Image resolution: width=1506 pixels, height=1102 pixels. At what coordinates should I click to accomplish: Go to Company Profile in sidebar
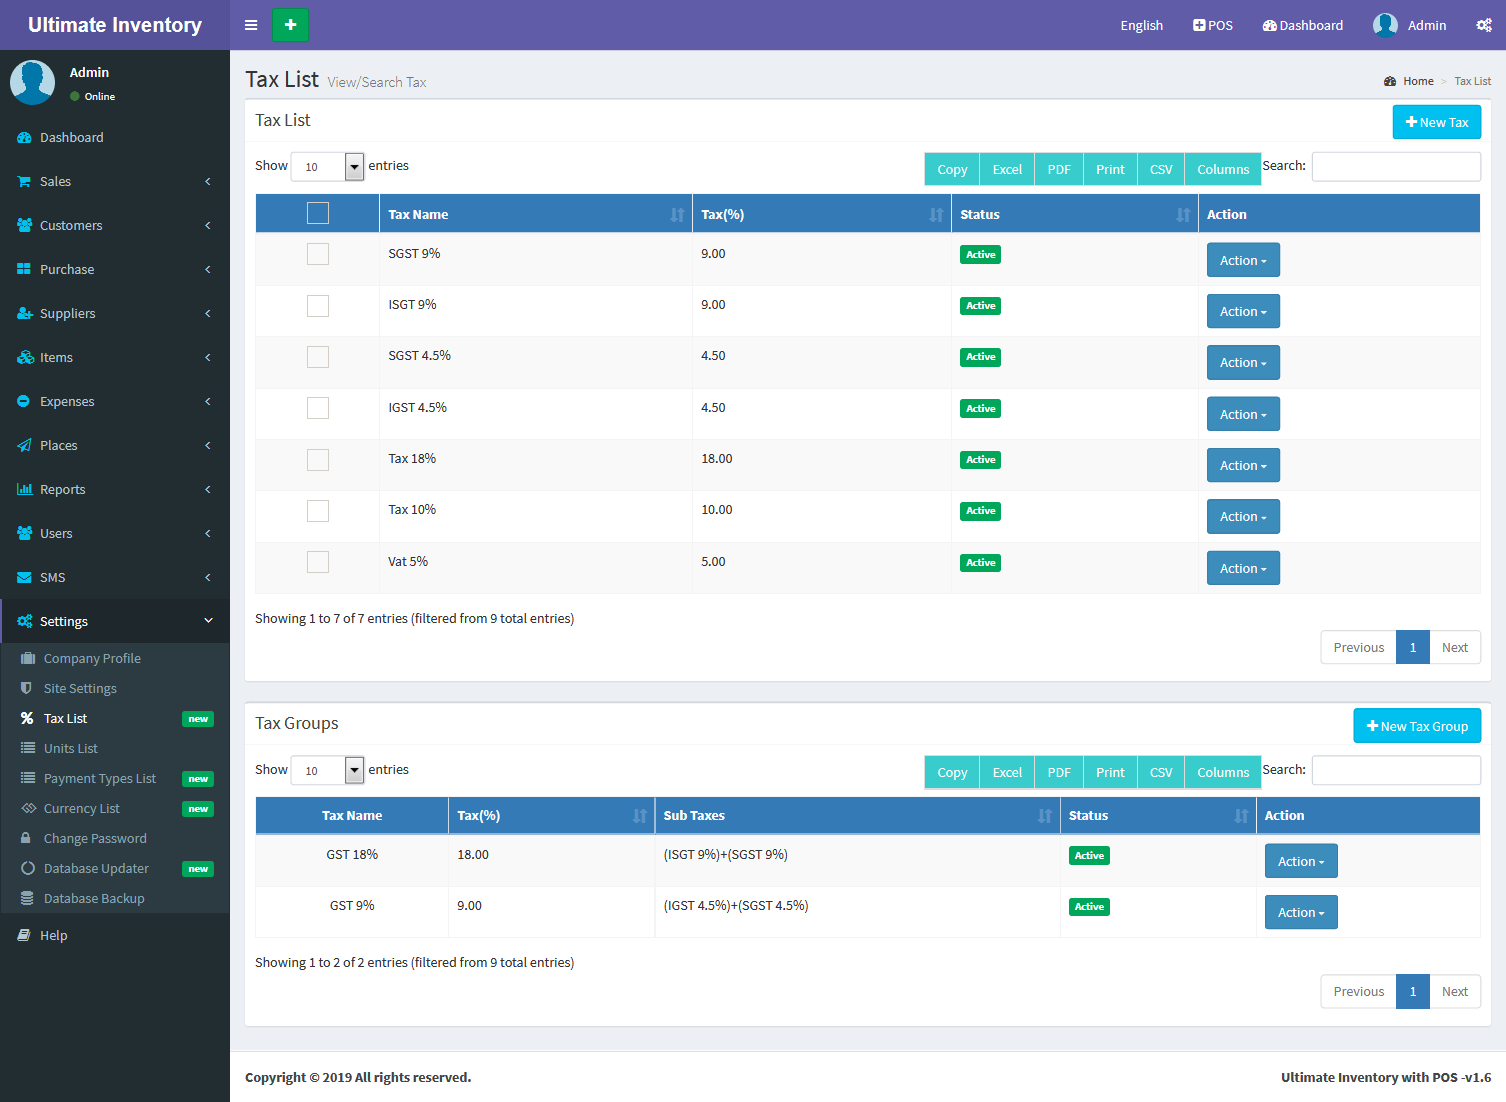pos(92,659)
